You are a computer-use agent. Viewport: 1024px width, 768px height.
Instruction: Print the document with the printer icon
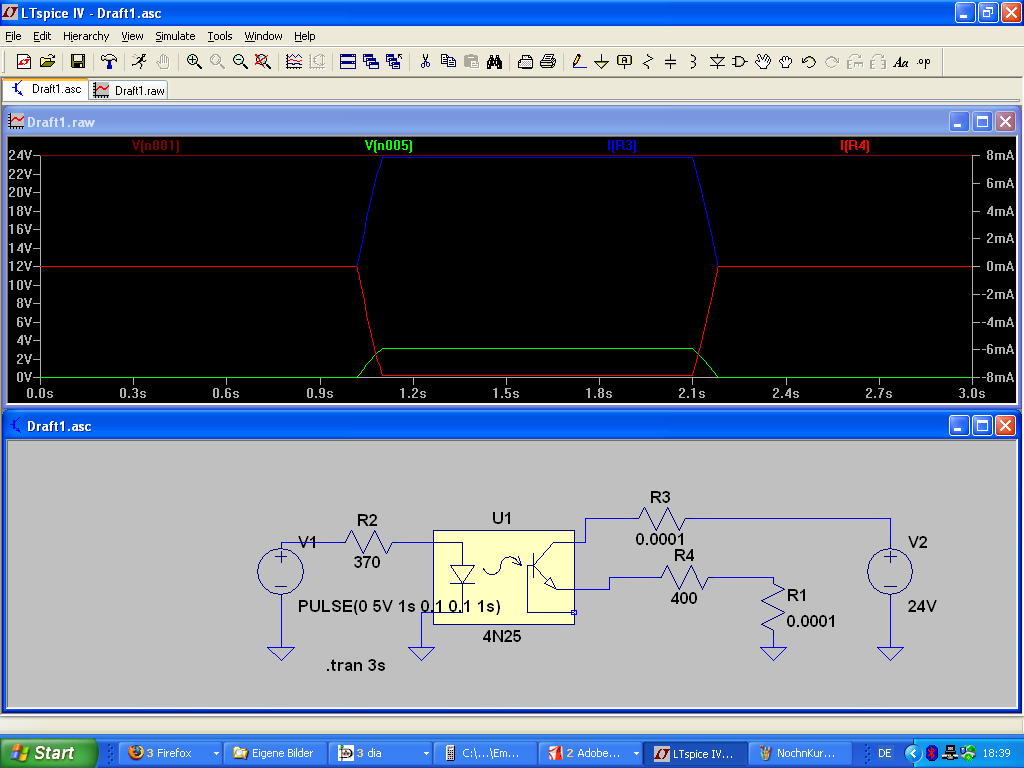pyautogui.click(x=549, y=61)
